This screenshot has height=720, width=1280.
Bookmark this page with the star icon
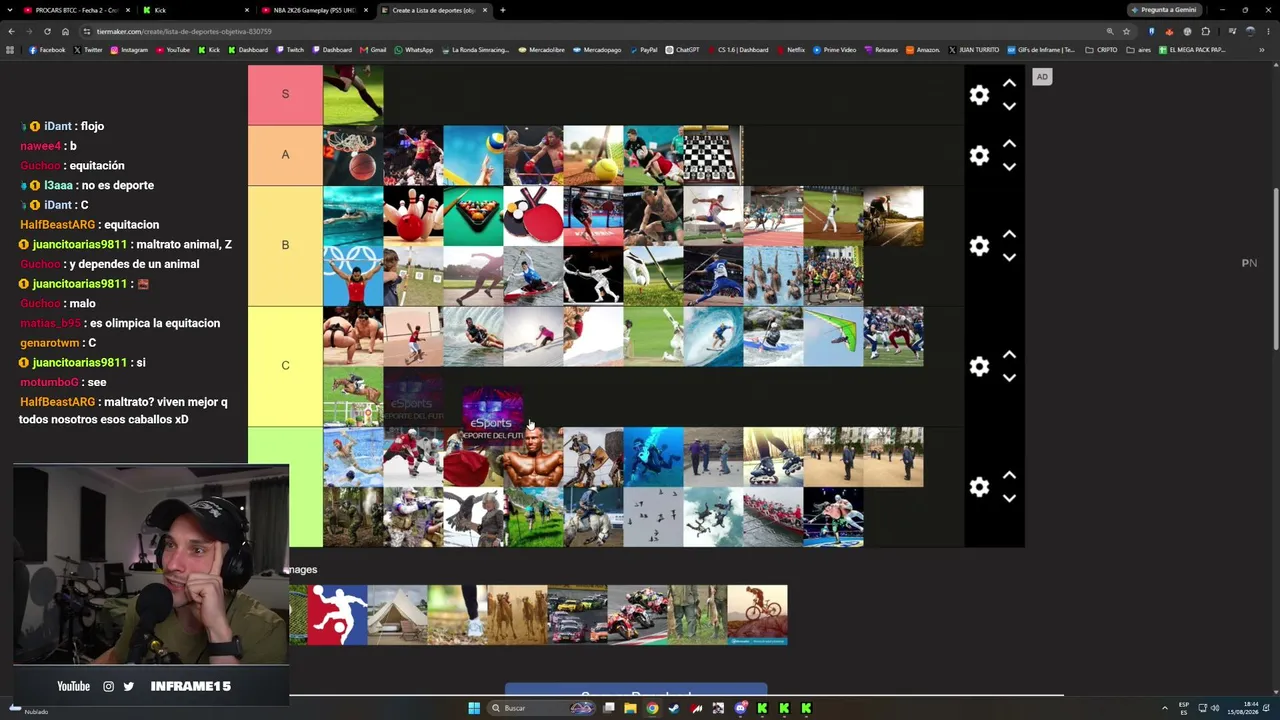point(1126,31)
